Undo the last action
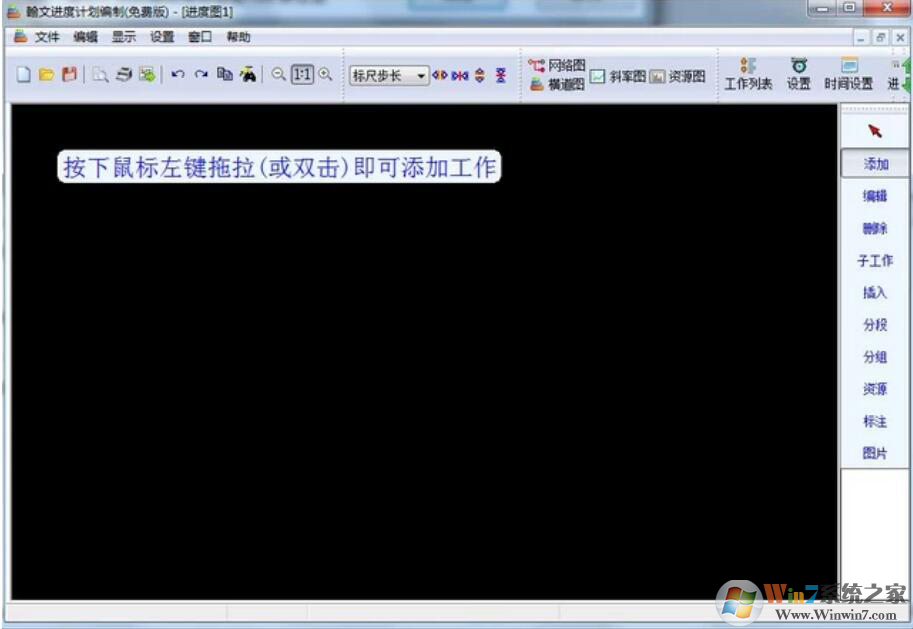The image size is (913, 629). 178,74
